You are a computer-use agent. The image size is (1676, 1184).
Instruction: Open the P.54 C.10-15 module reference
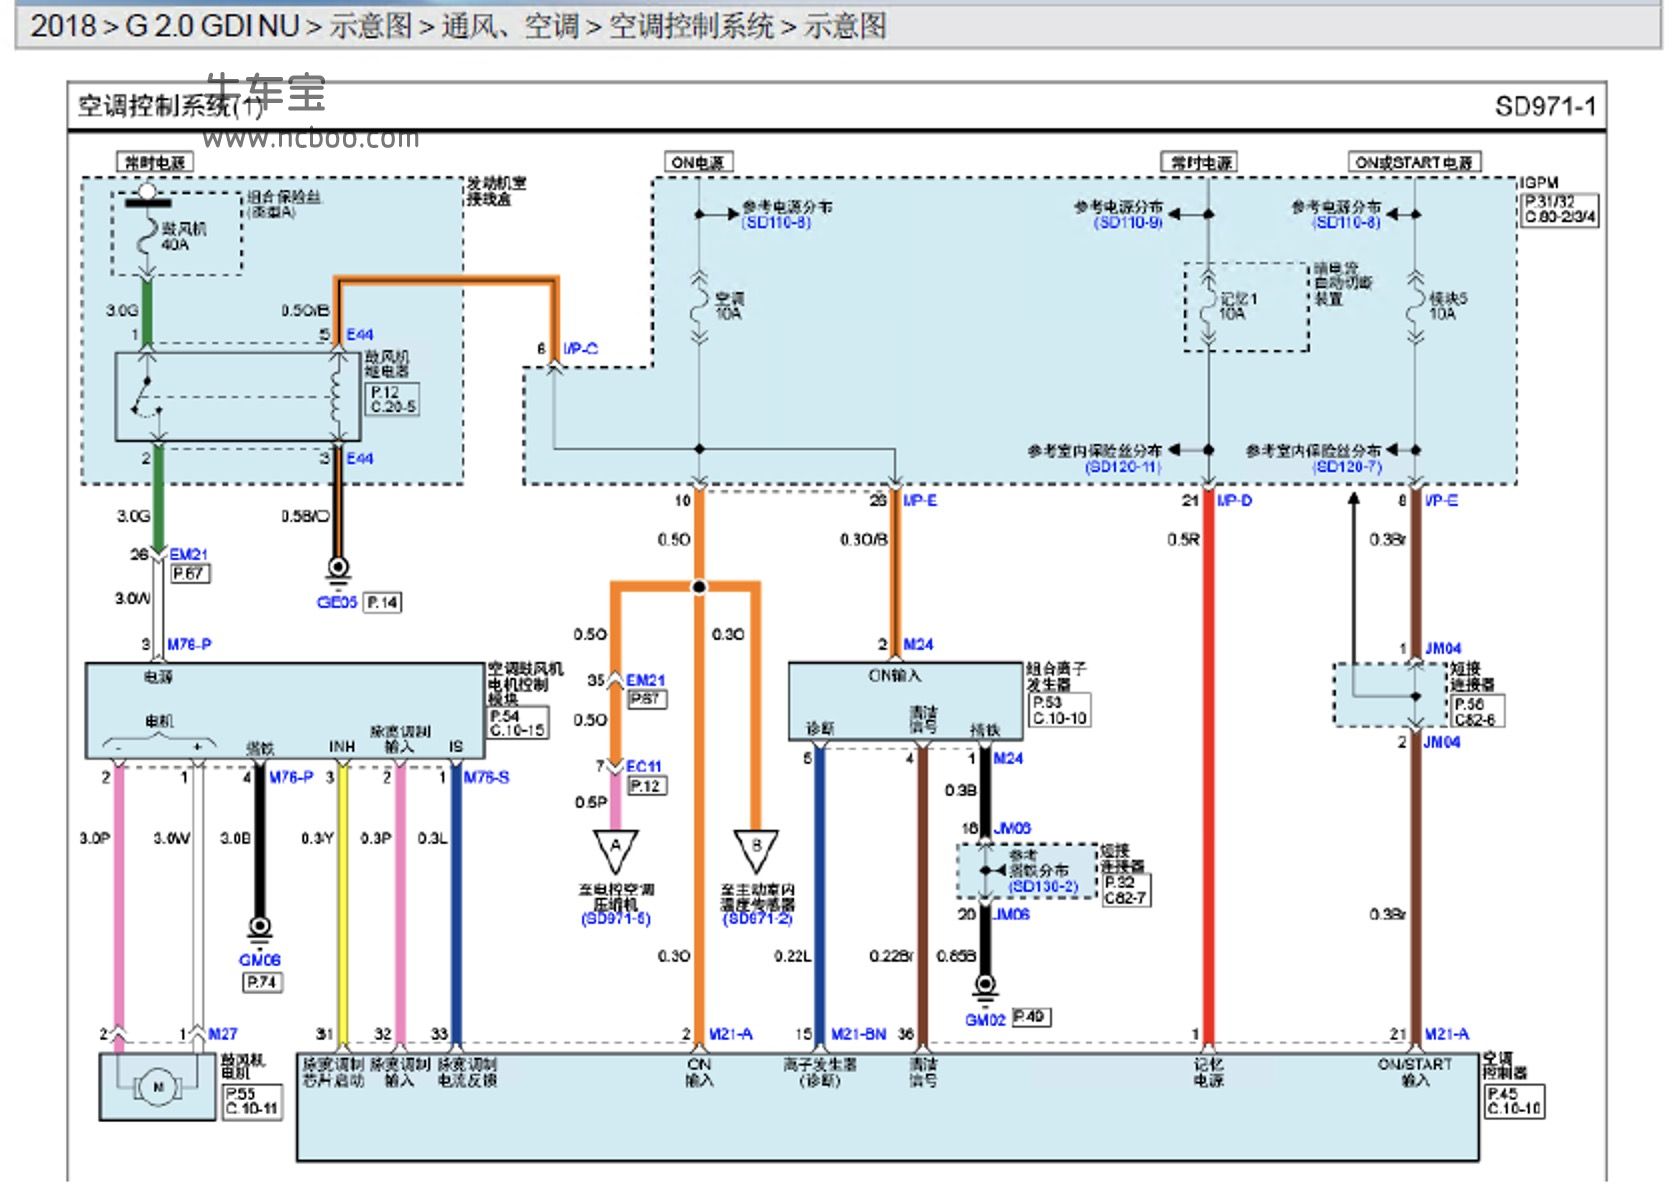(517, 723)
